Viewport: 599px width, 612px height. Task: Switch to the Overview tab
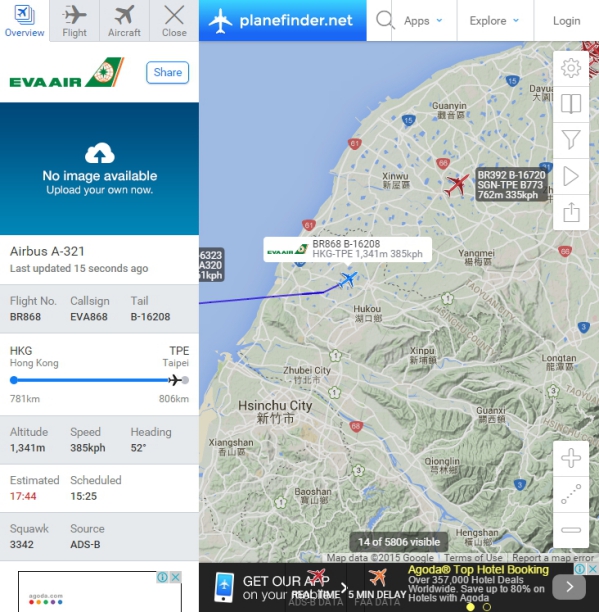pyautogui.click(x=24, y=20)
